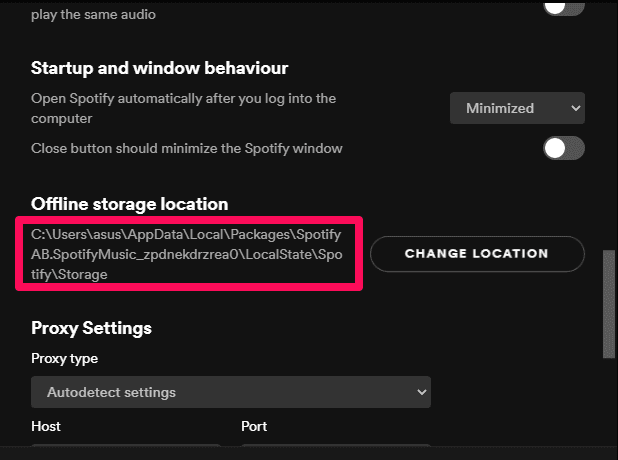Click the offline storage folder path text

tap(186, 254)
